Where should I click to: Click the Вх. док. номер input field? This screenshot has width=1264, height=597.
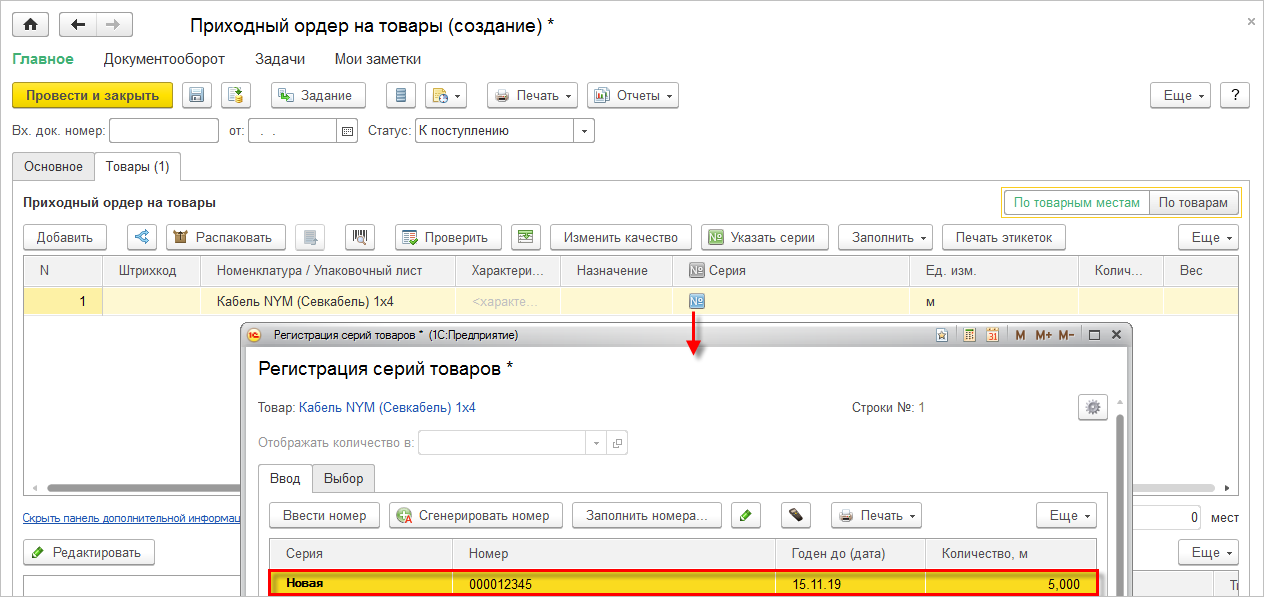coord(163,131)
